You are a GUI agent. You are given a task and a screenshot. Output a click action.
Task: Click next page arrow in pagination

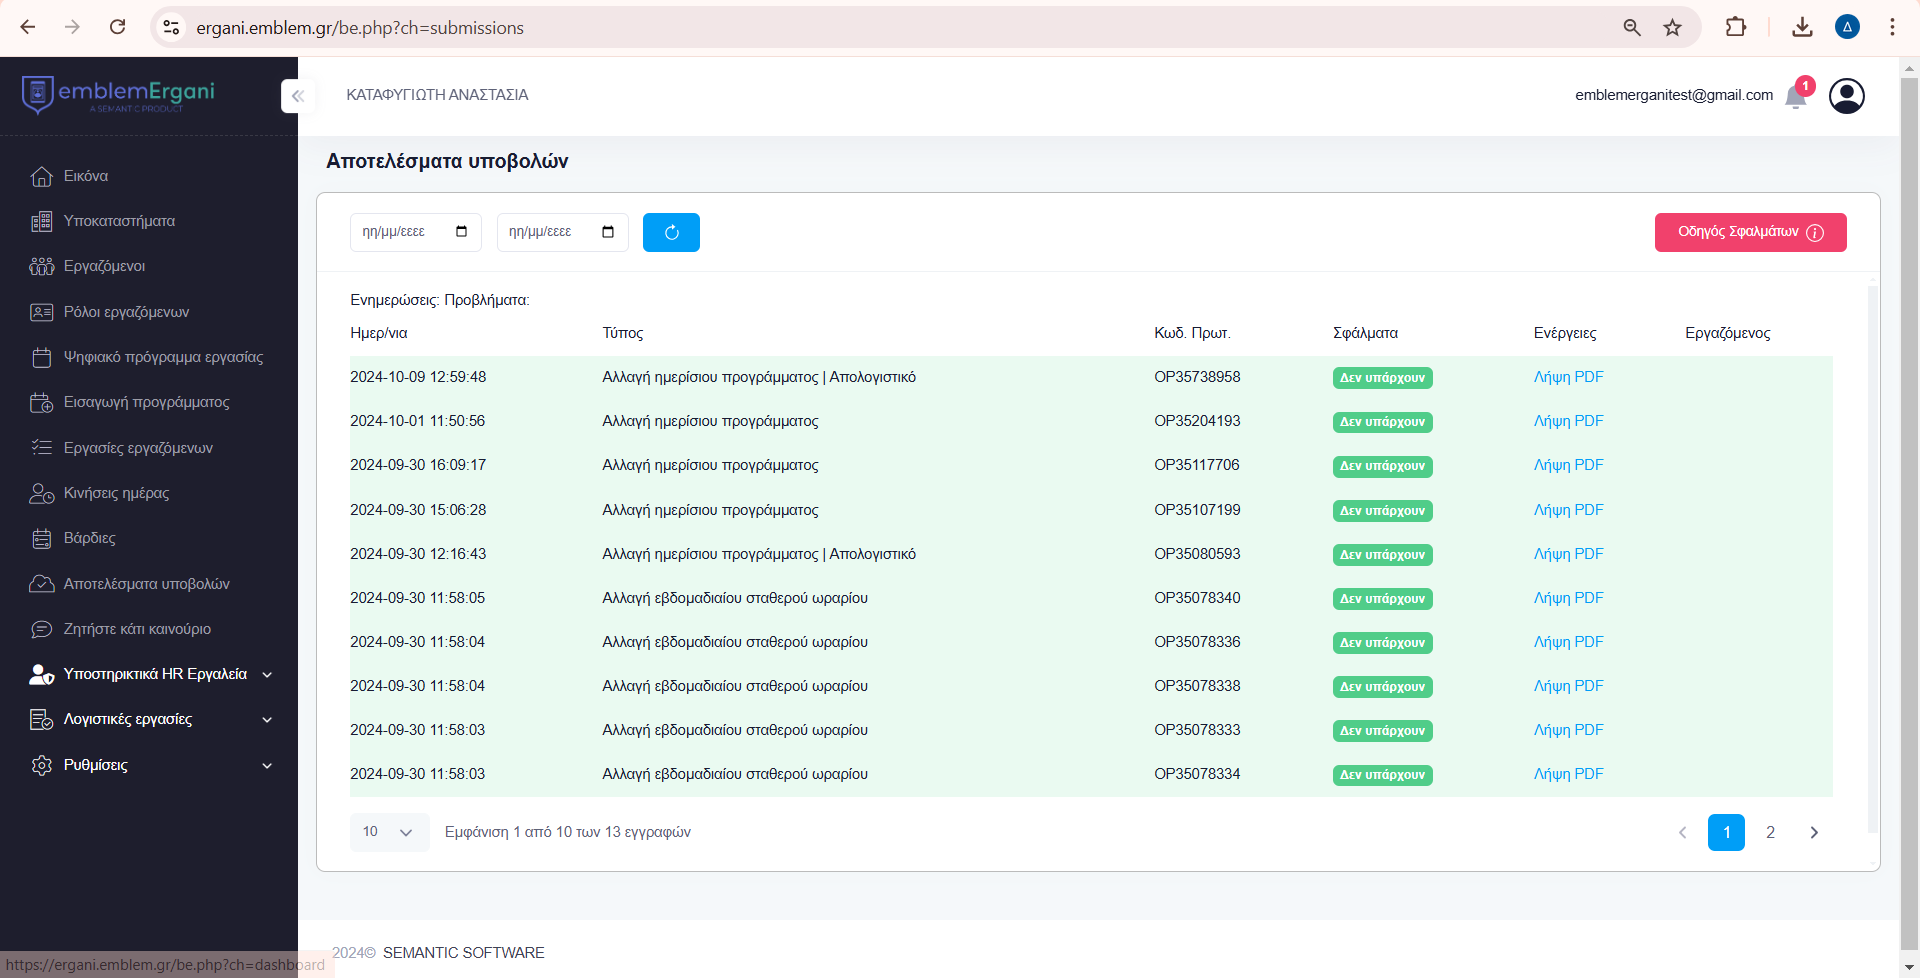pos(1814,832)
